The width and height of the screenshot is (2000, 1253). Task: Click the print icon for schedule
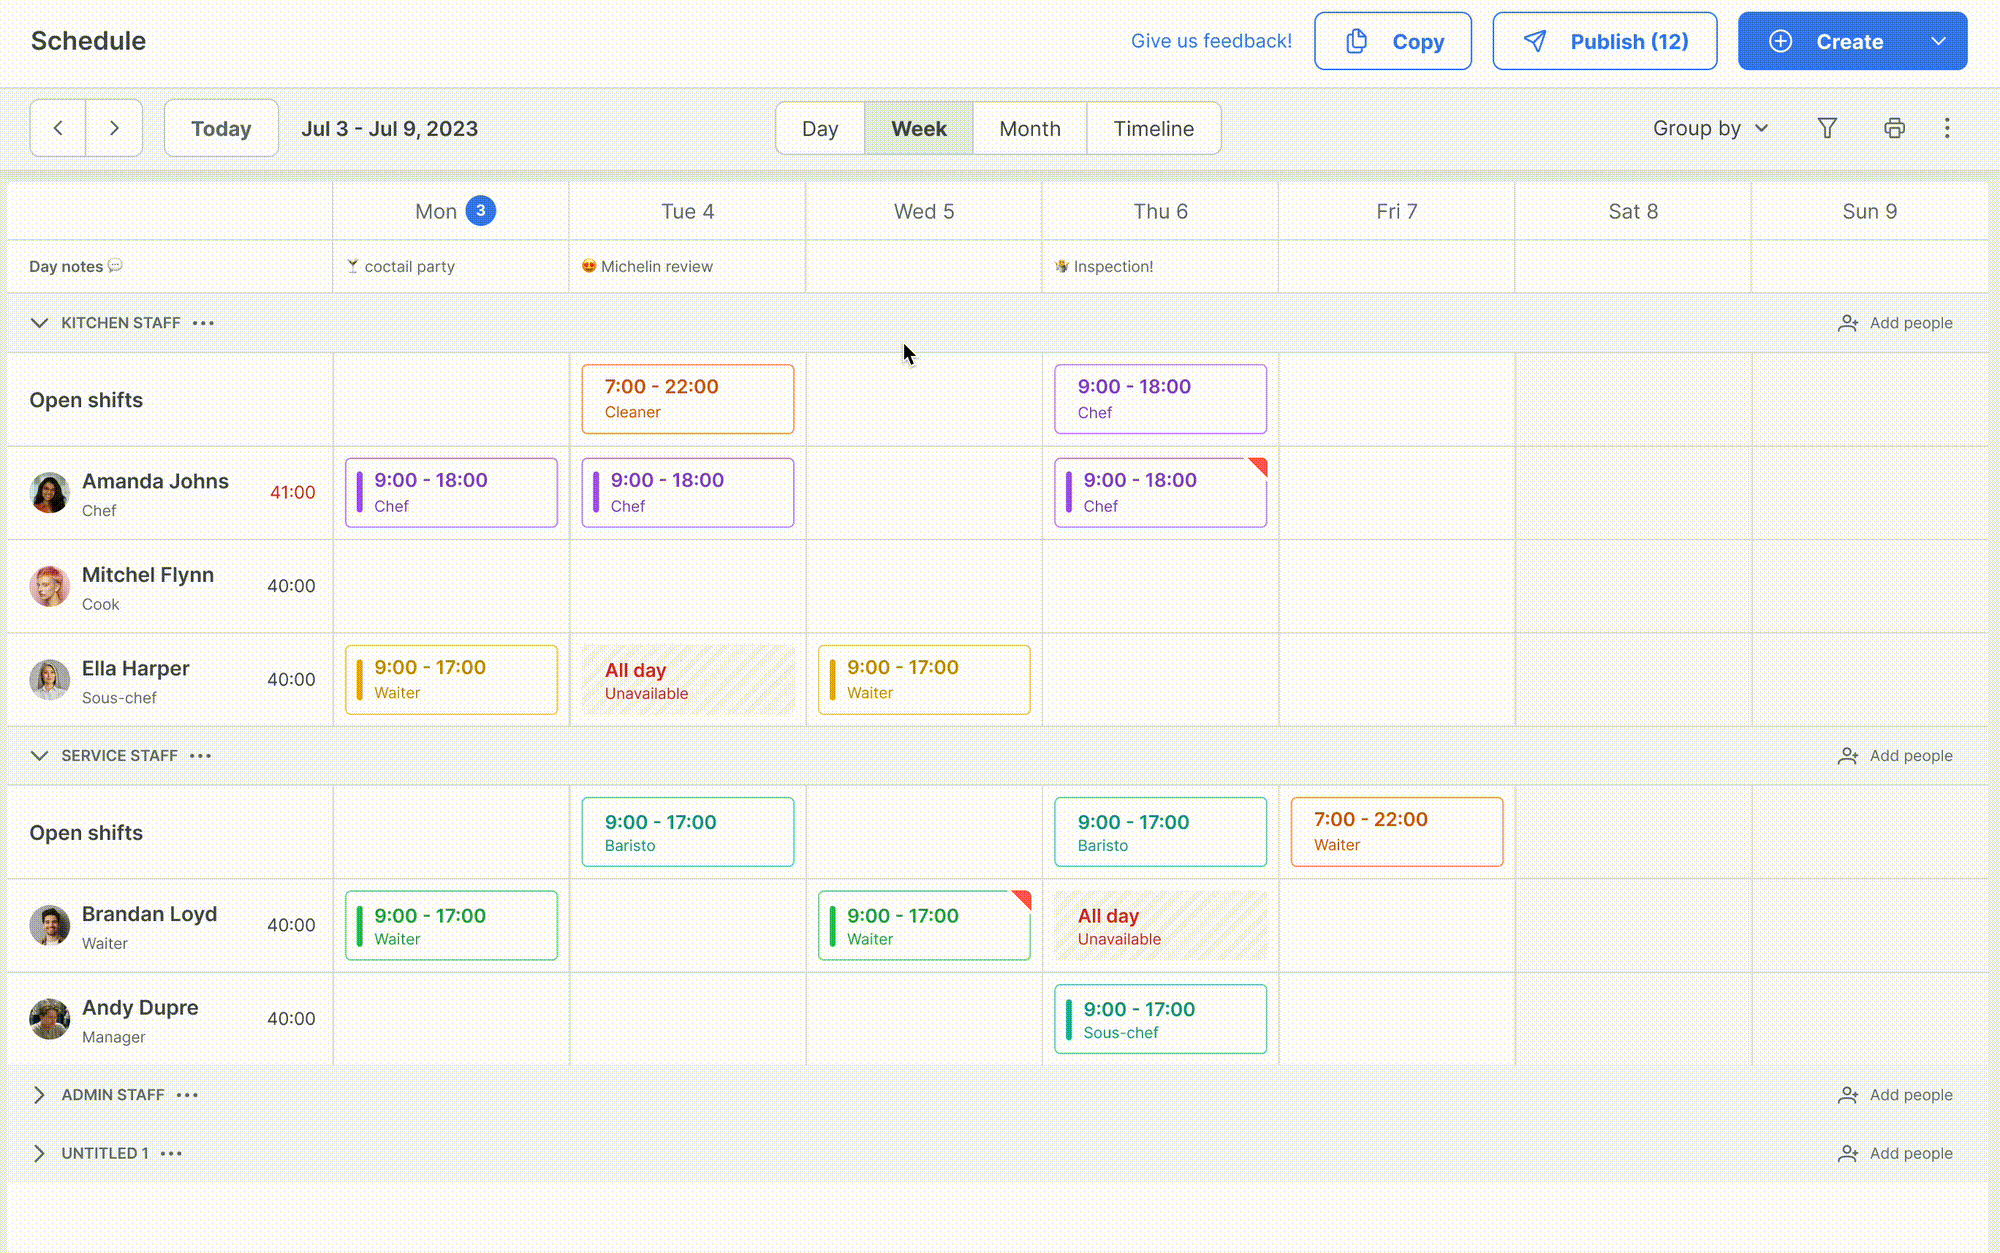pos(1895,128)
